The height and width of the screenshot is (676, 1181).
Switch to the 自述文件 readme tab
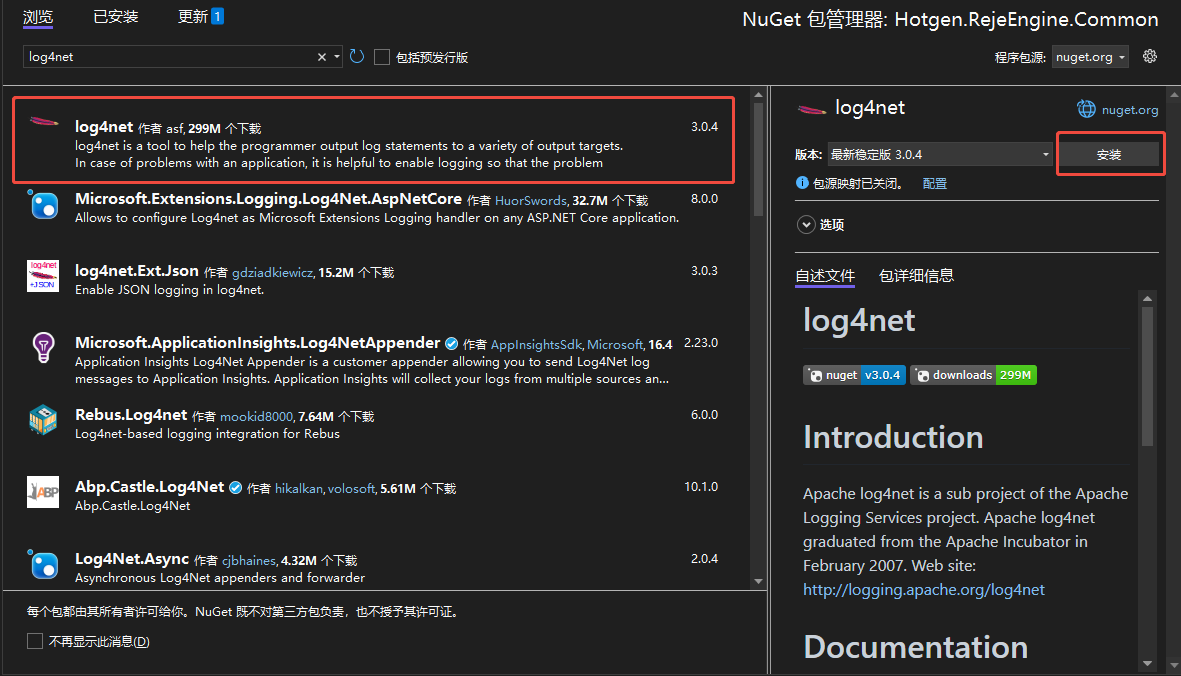coord(825,276)
